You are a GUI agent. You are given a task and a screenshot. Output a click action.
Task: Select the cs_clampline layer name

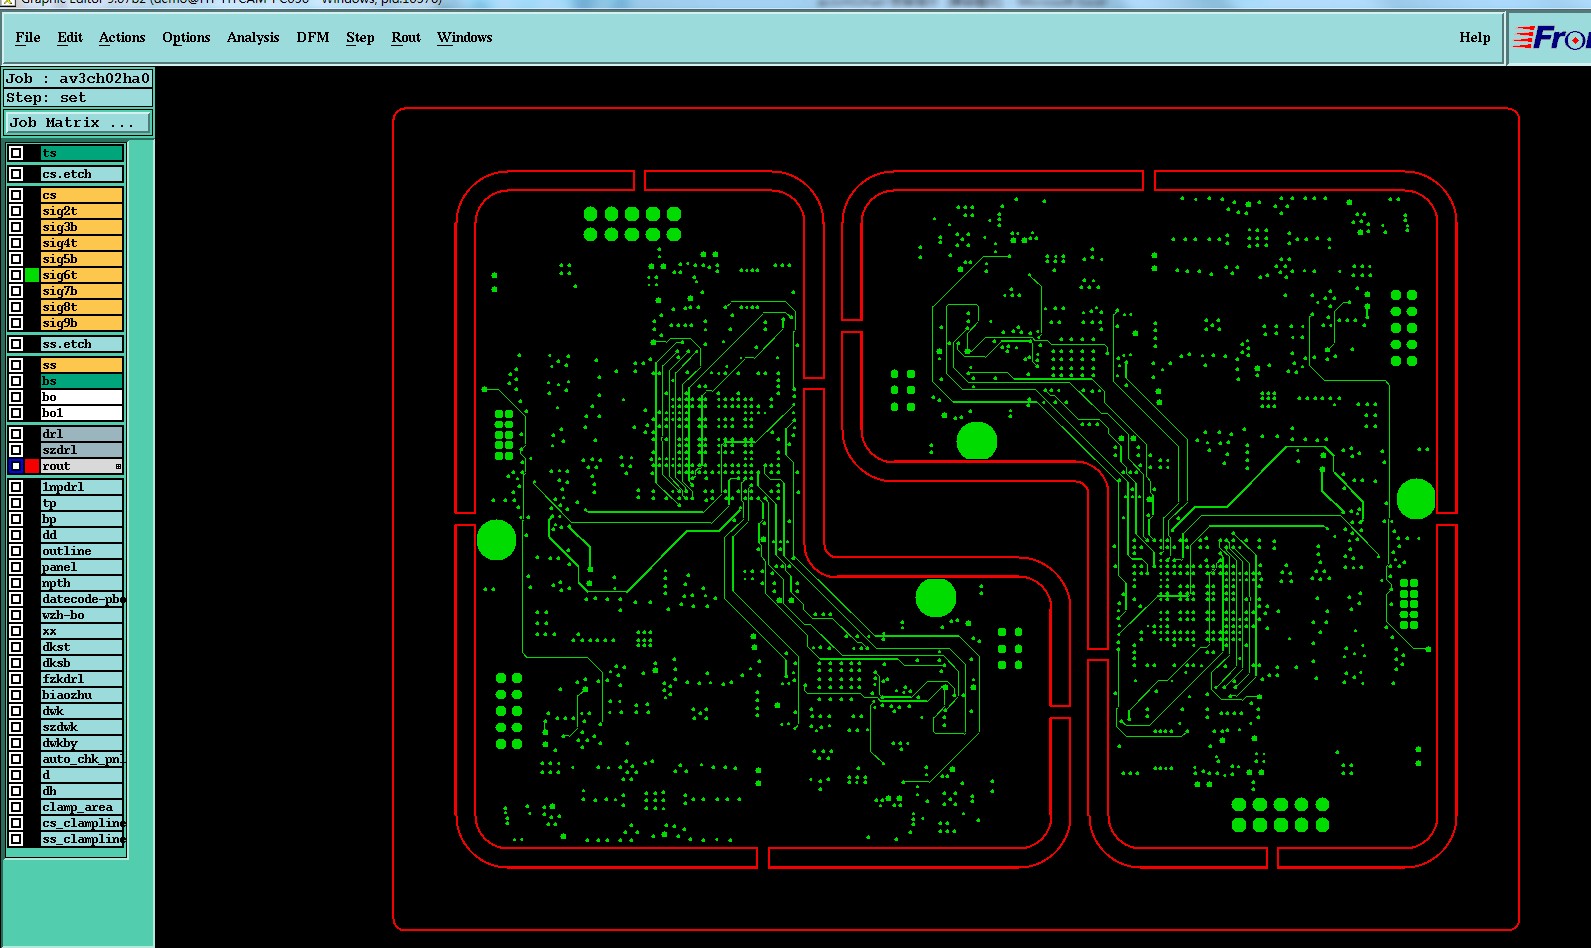coord(82,823)
